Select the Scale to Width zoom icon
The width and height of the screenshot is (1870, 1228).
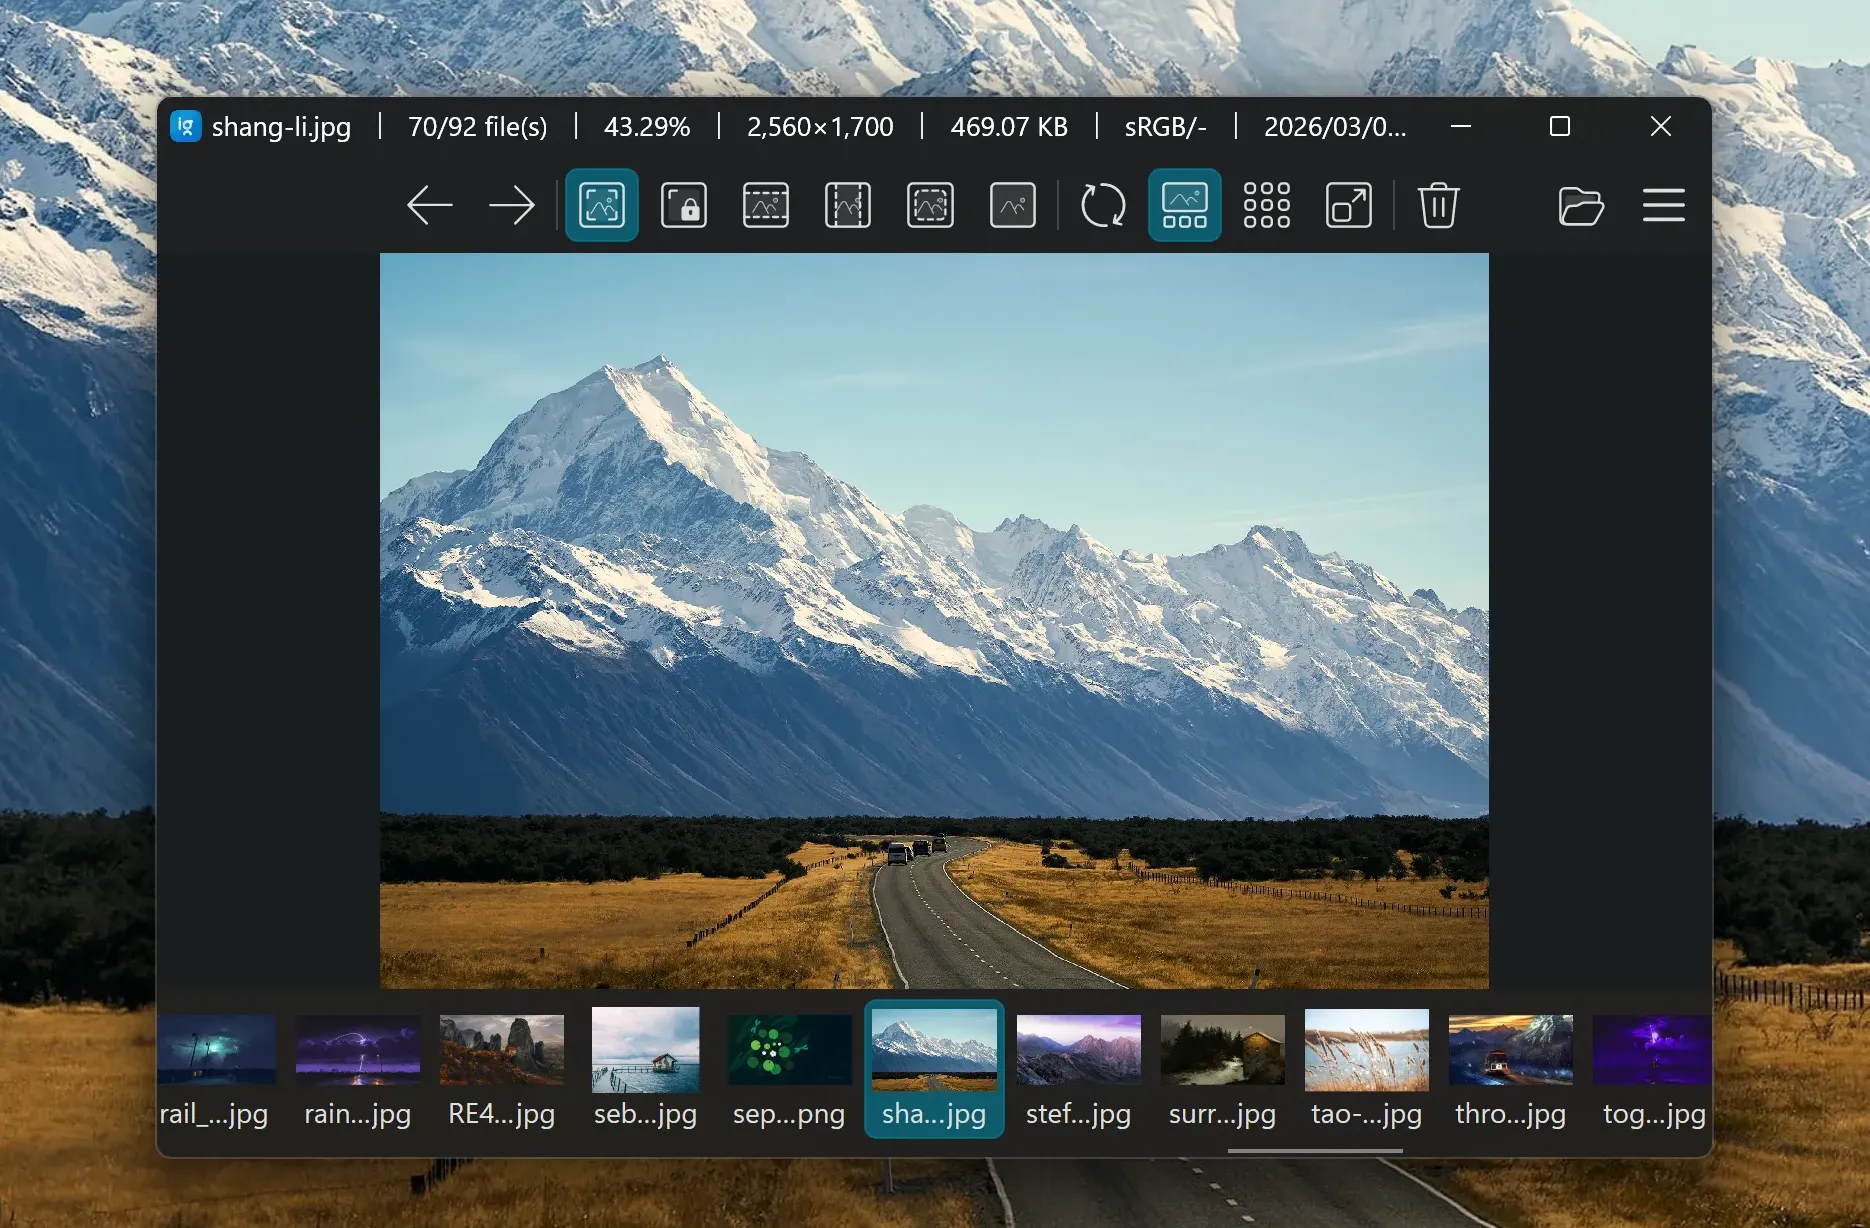click(x=766, y=206)
